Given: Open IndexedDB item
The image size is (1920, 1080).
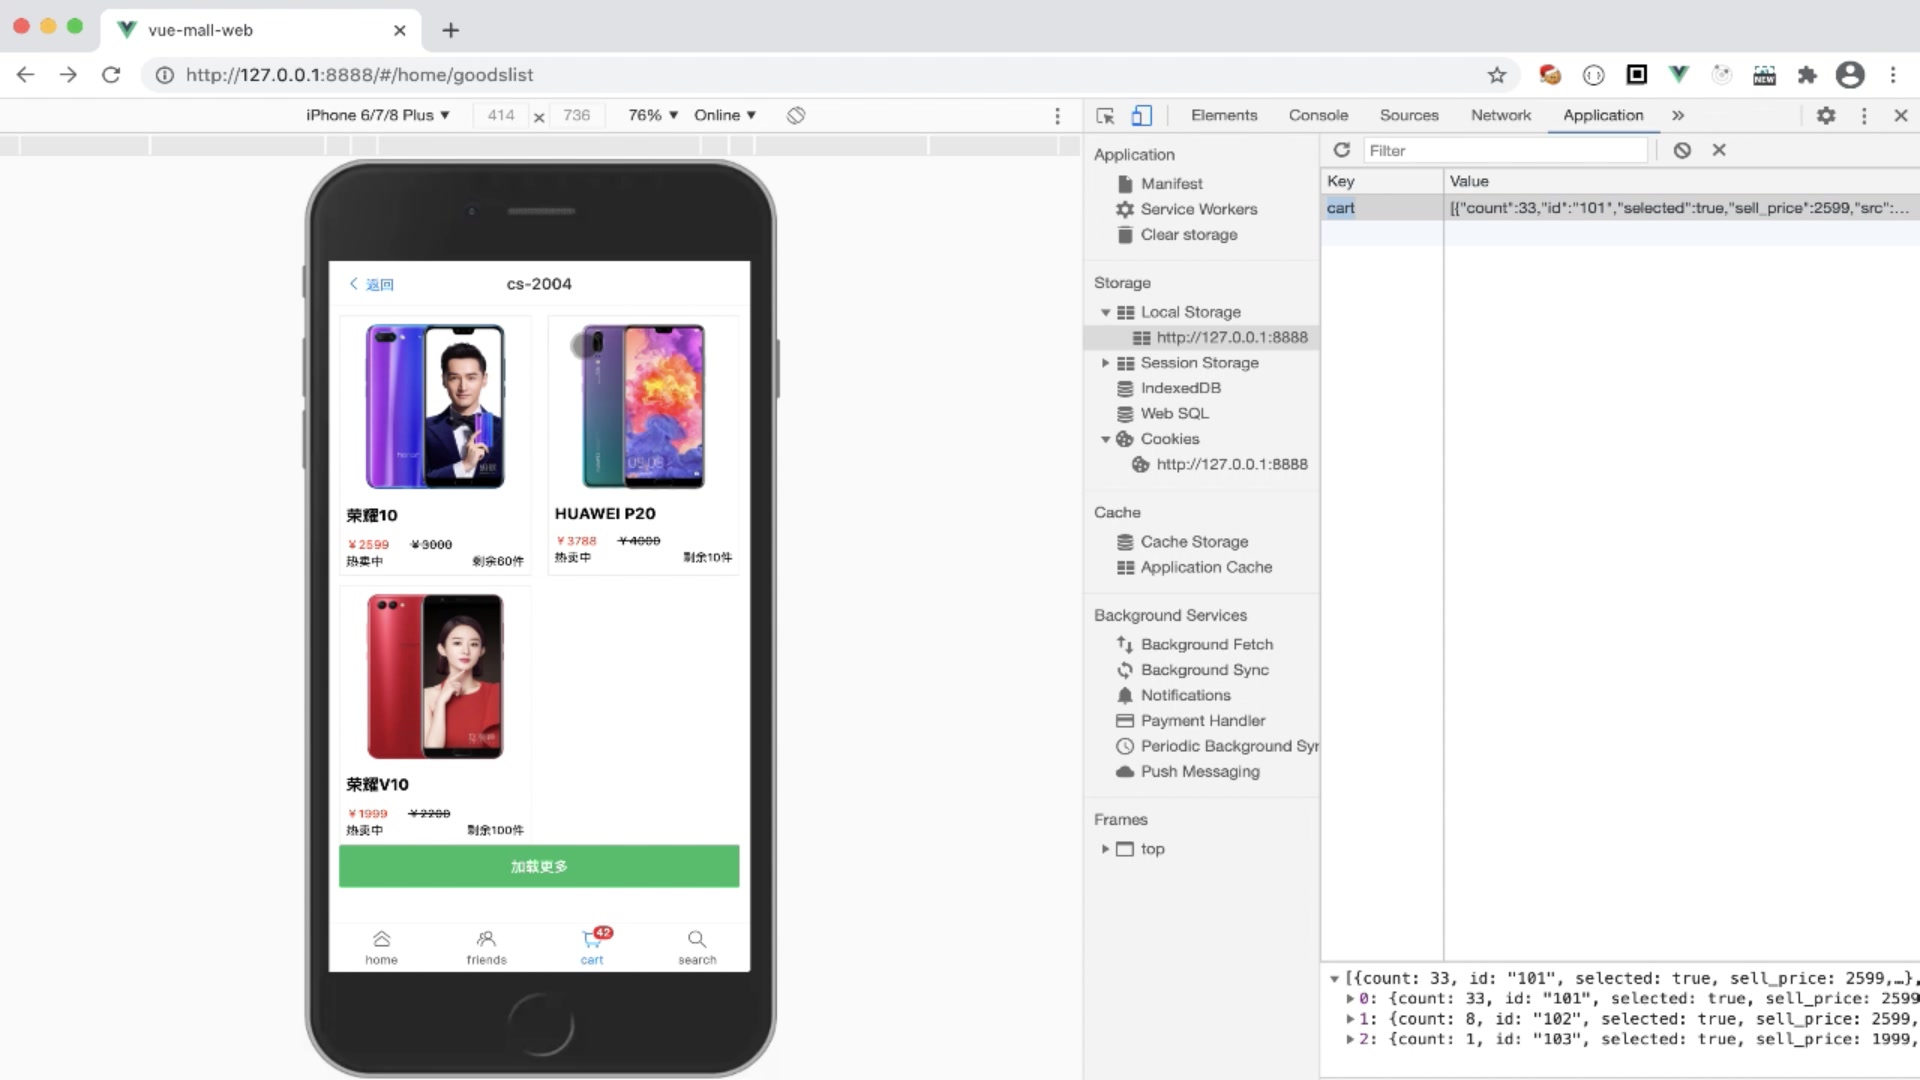Looking at the screenshot, I should coord(1180,388).
